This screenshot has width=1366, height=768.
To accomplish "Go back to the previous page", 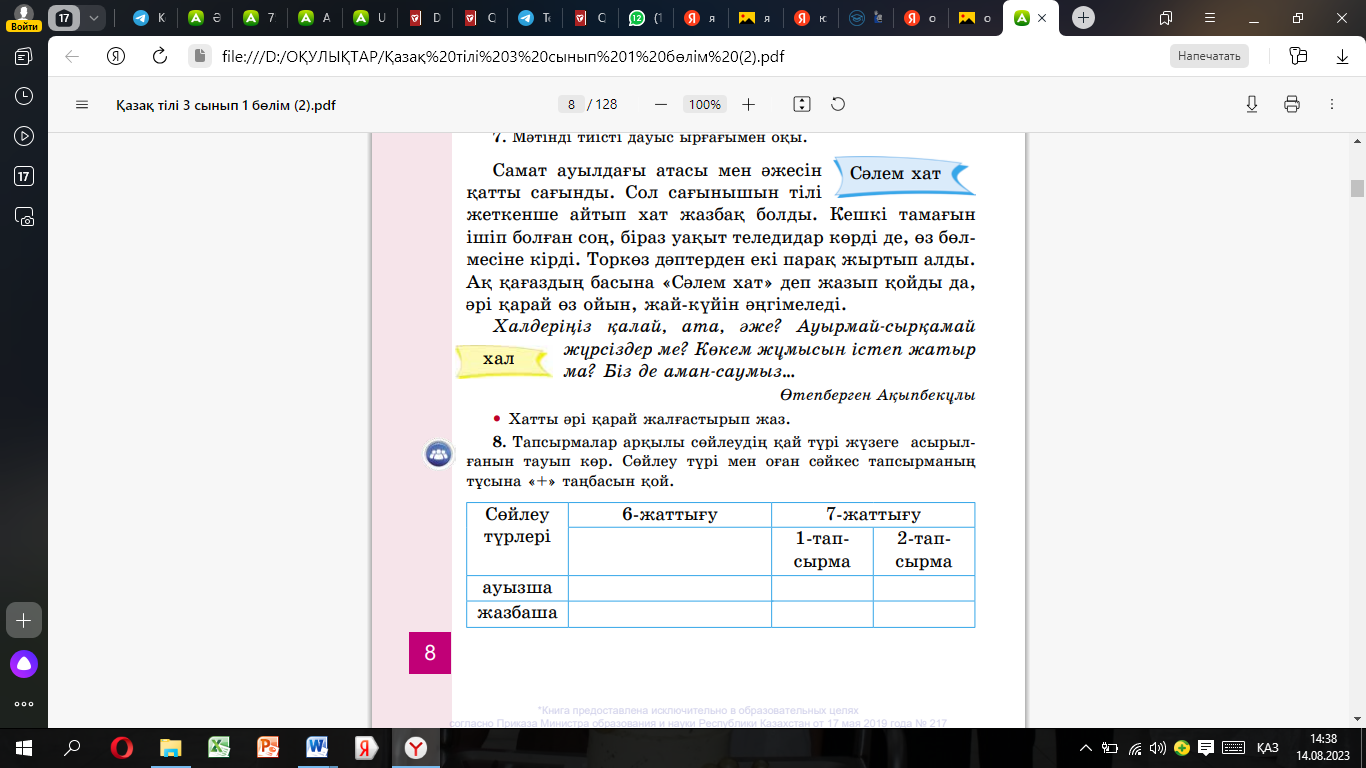I will [x=72, y=56].
